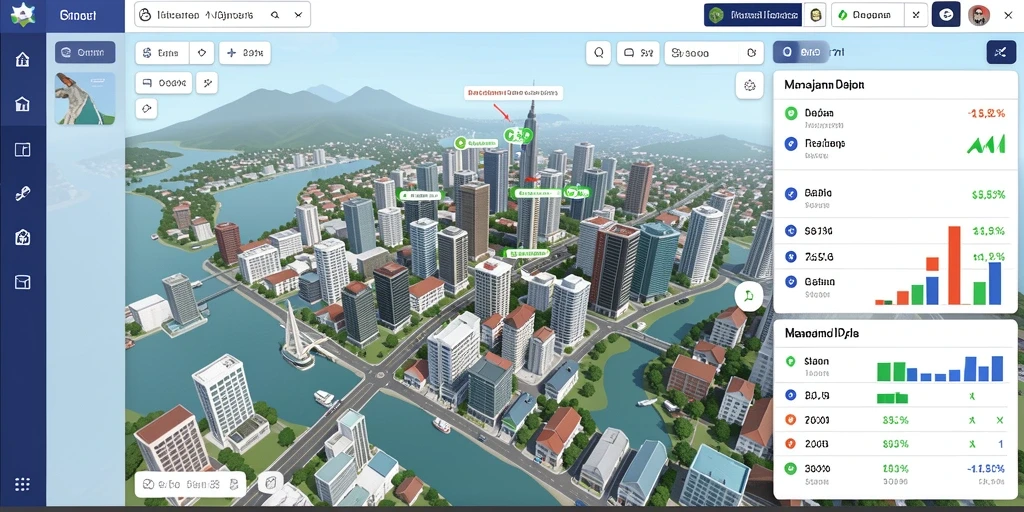Screen dimensions: 1024x512
Task: Click the panel layout icon in sidebar
Action: click(22, 150)
